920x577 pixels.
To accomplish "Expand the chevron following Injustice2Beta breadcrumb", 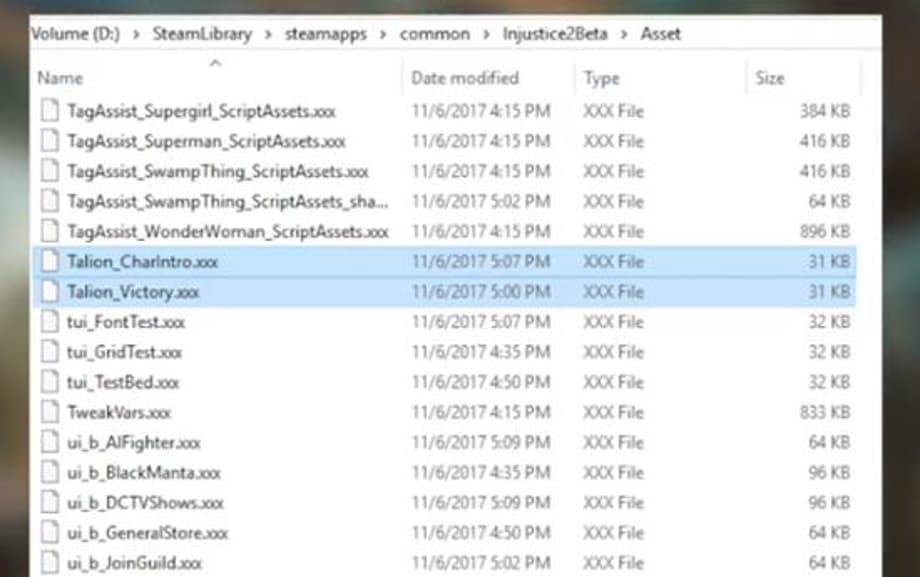I will (x=623, y=34).
